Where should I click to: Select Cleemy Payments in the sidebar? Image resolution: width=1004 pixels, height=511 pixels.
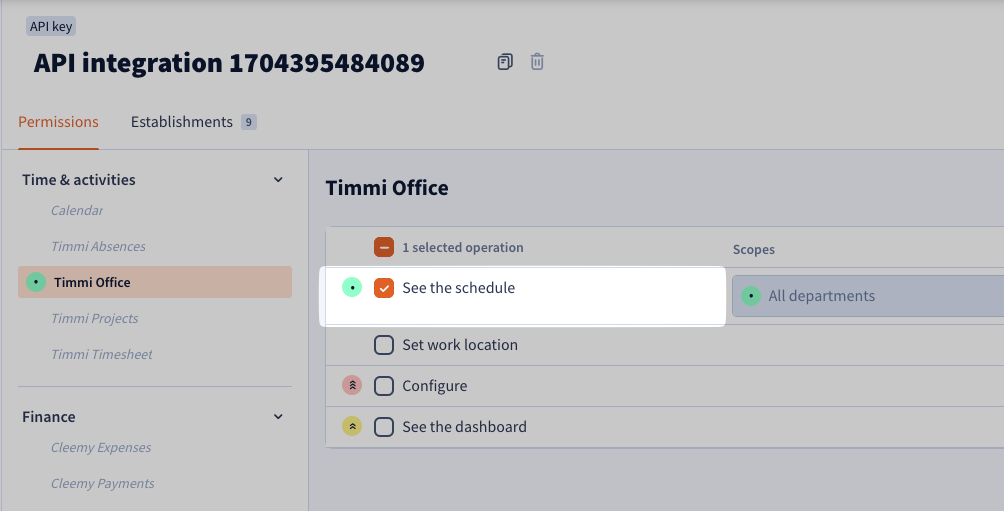pos(102,483)
